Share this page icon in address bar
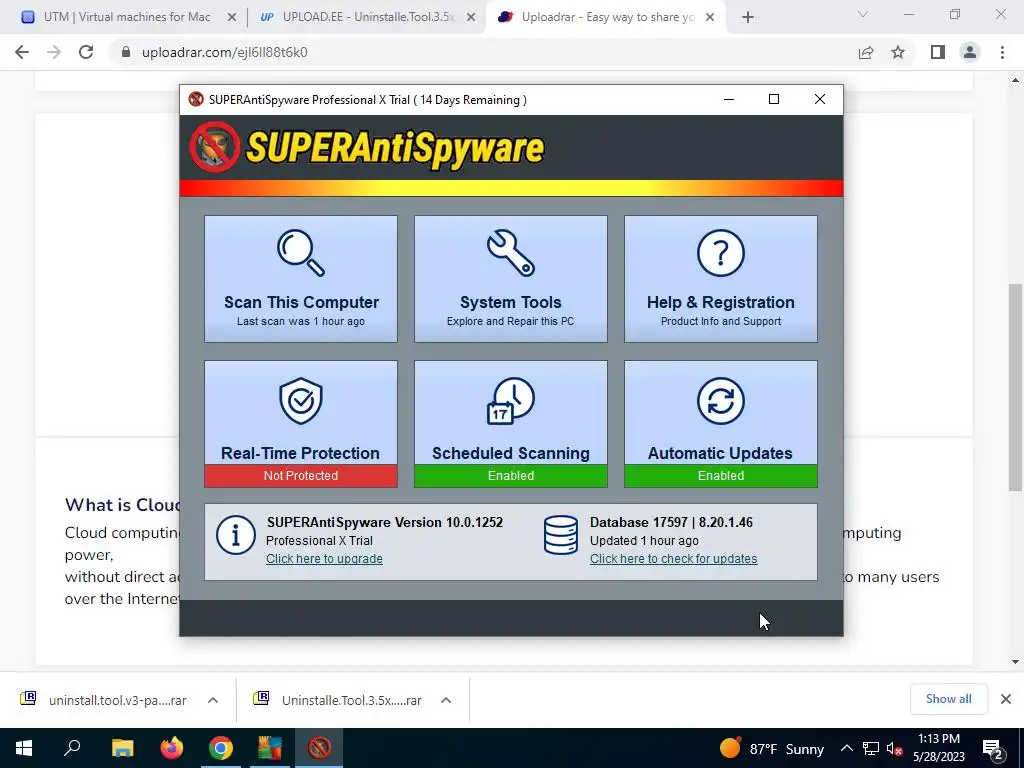This screenshot has width=1024, height=768. point(866,52)
